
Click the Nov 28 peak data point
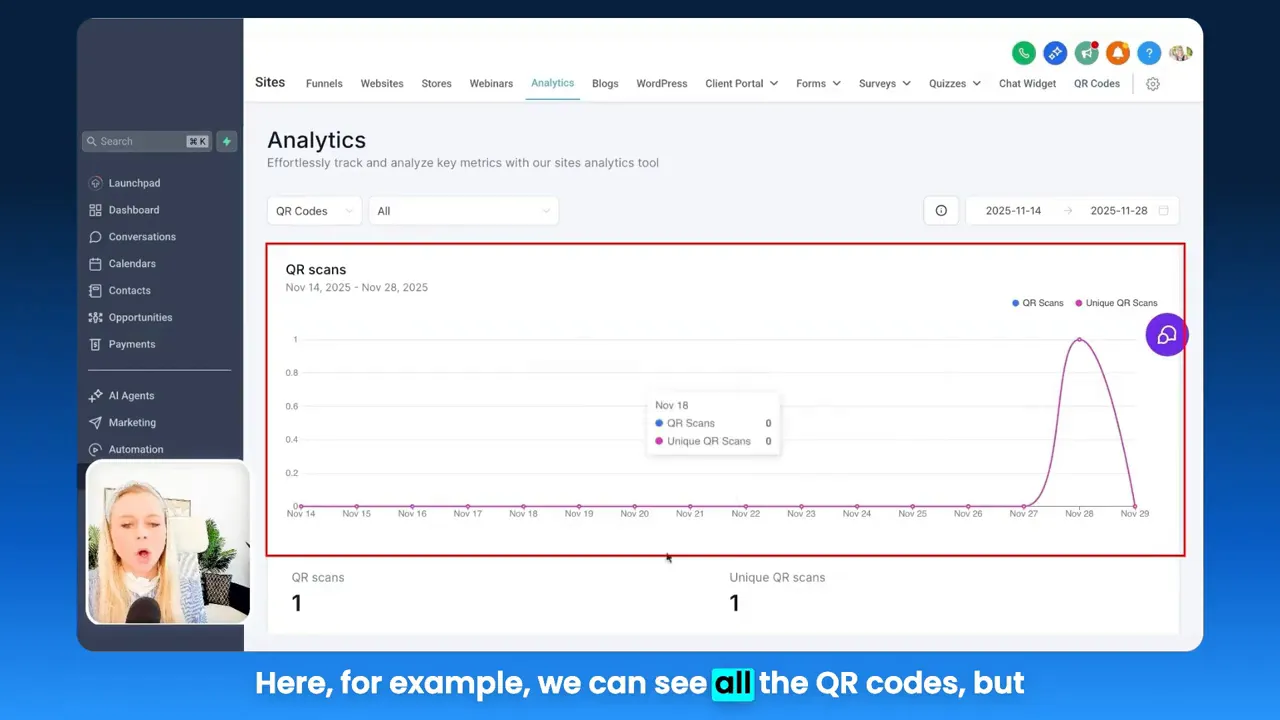pos(1079,340)
